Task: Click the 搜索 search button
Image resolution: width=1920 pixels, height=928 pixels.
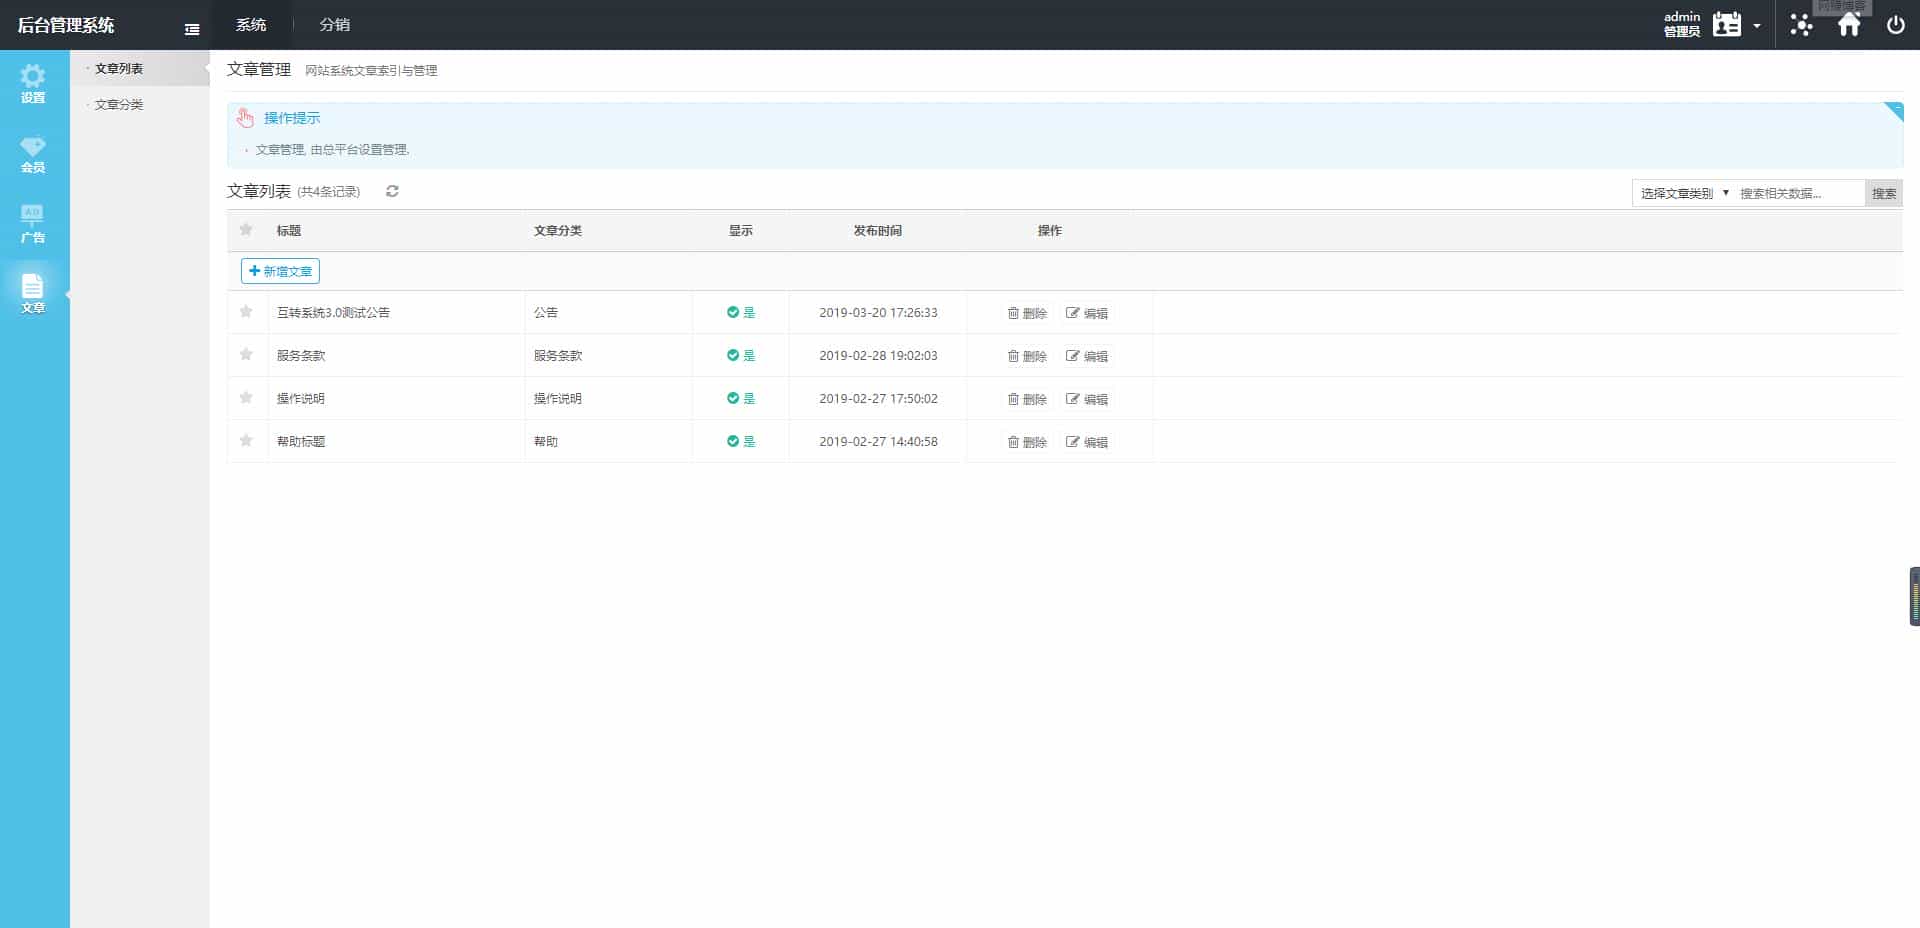Action: click(1884, 193)
